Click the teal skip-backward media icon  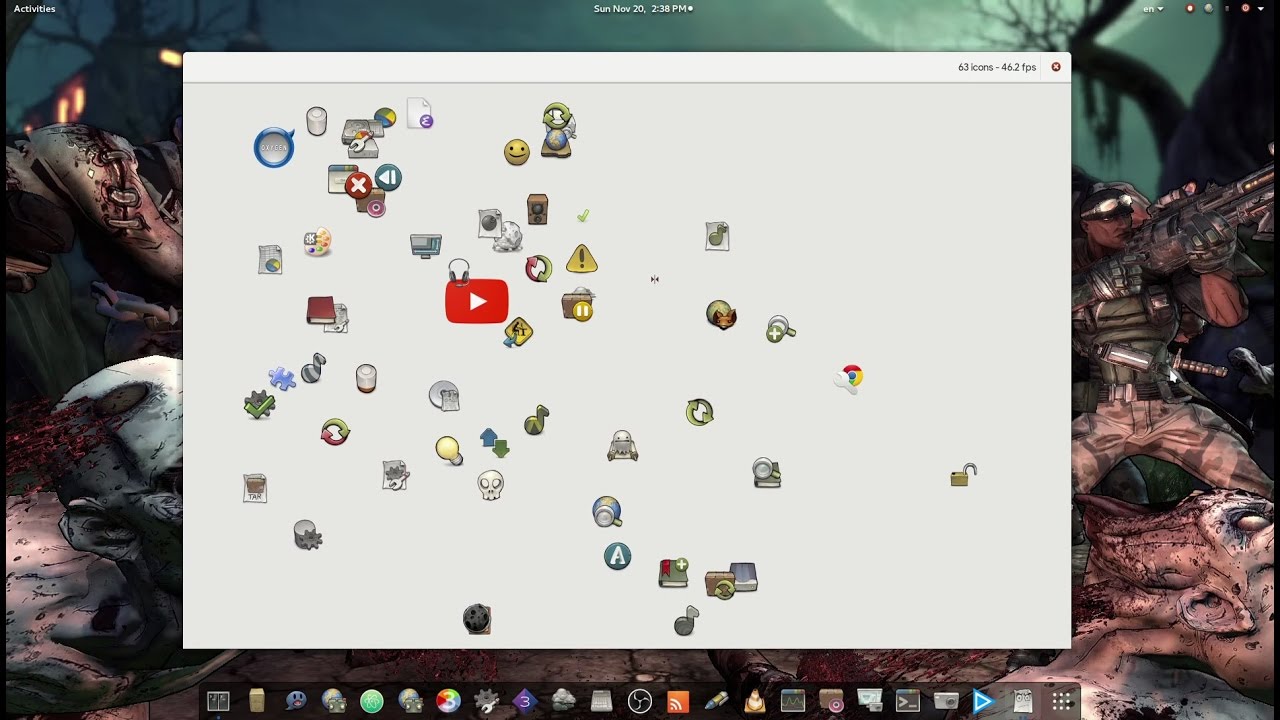pos(388,178)
